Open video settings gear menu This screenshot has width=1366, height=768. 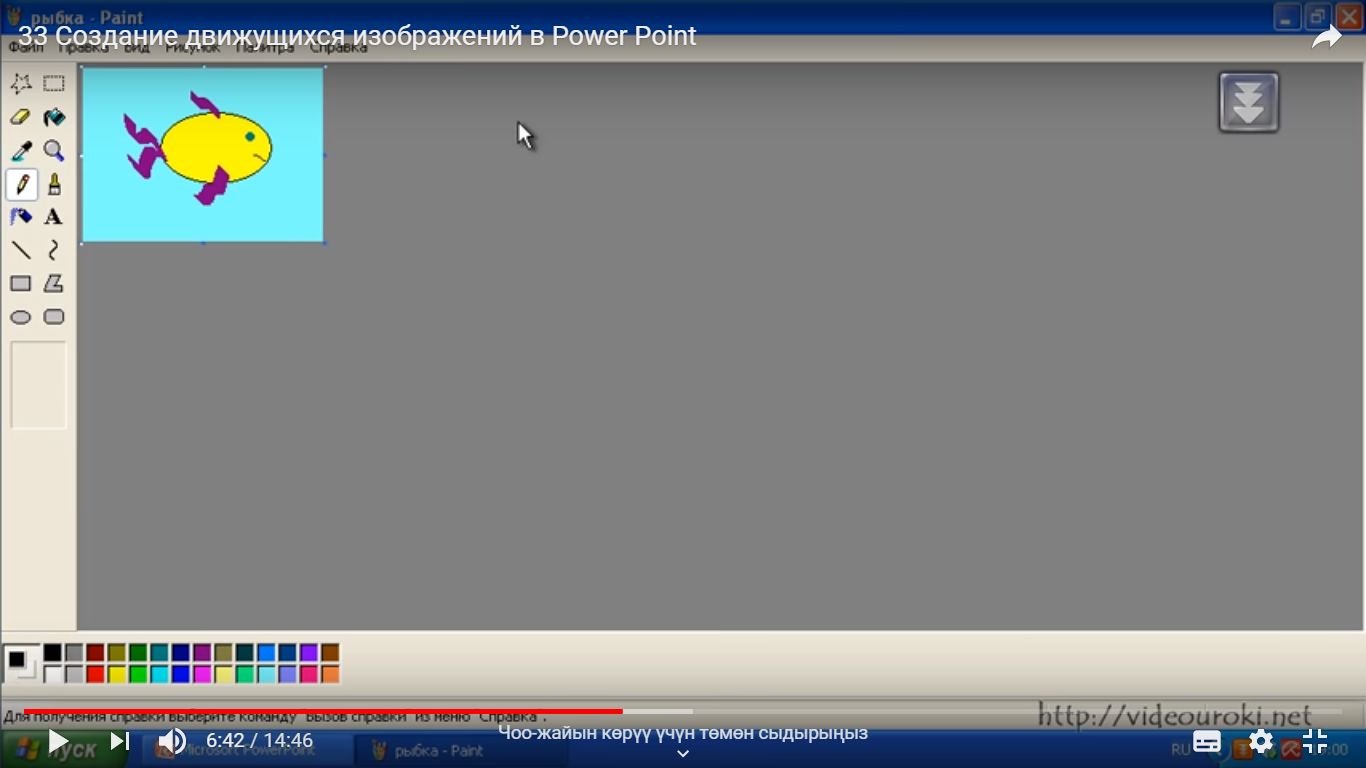click(1261, 741)
